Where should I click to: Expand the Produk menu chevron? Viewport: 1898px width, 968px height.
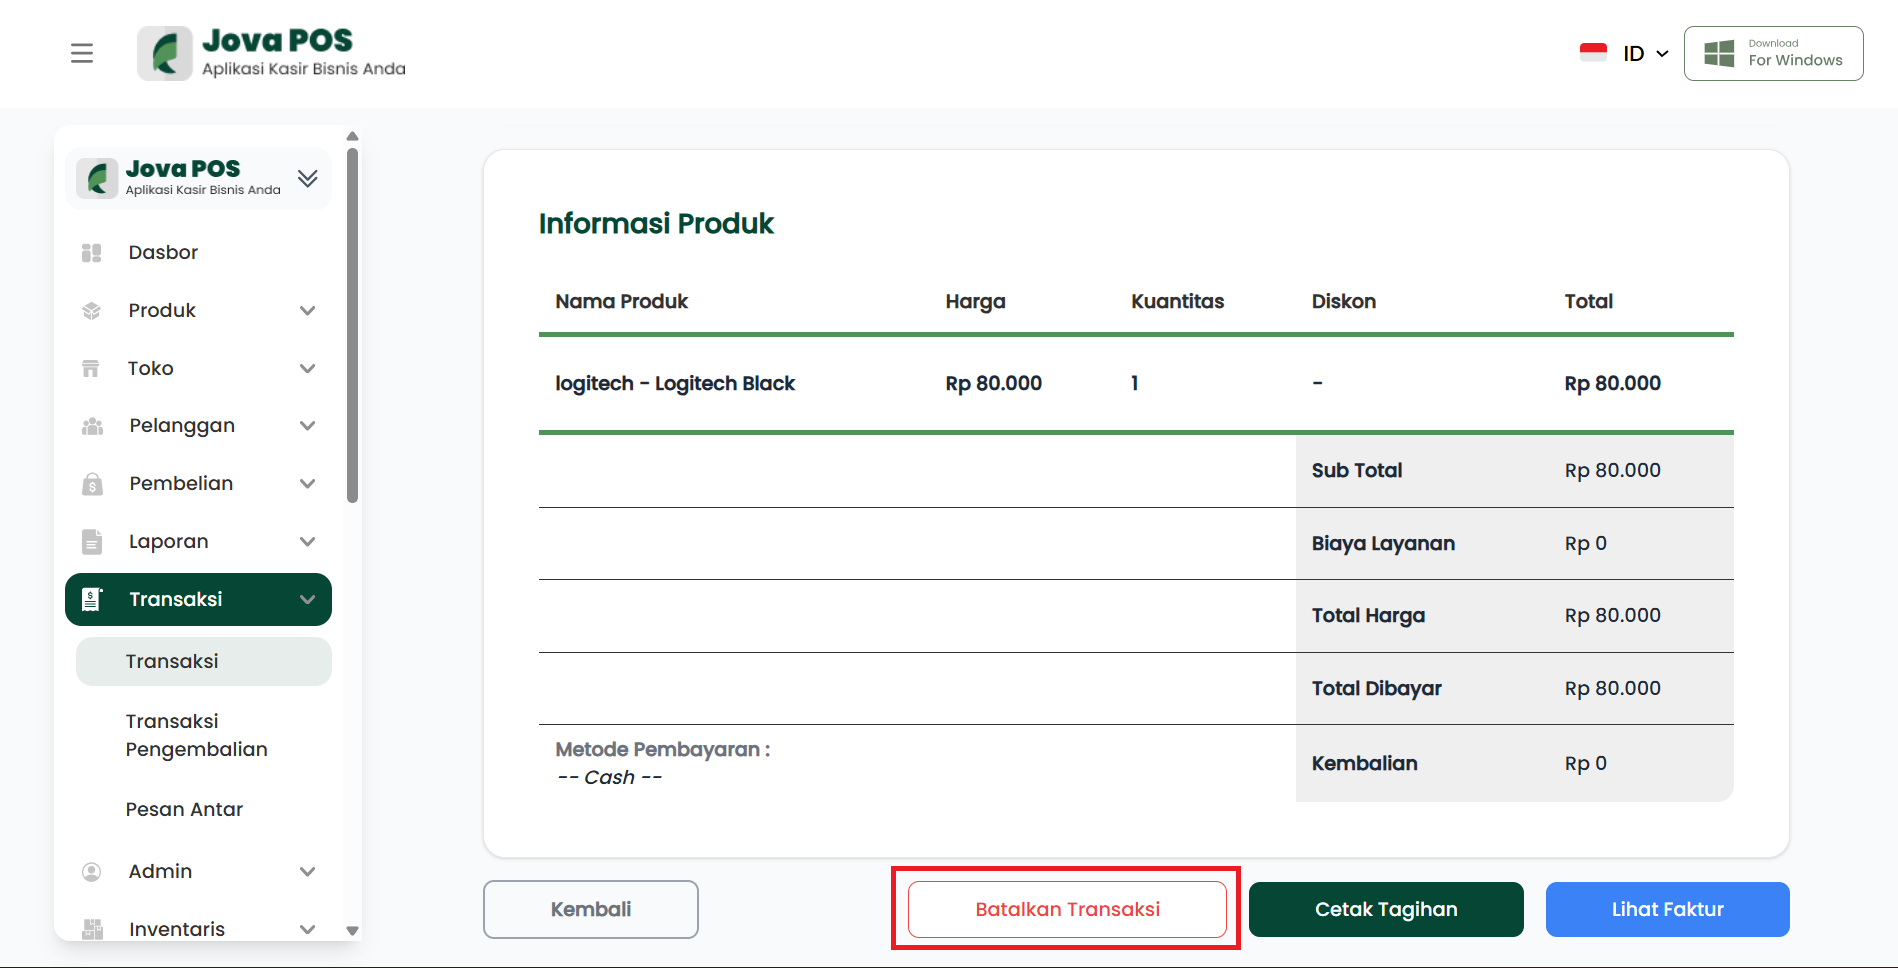[308, 311]
